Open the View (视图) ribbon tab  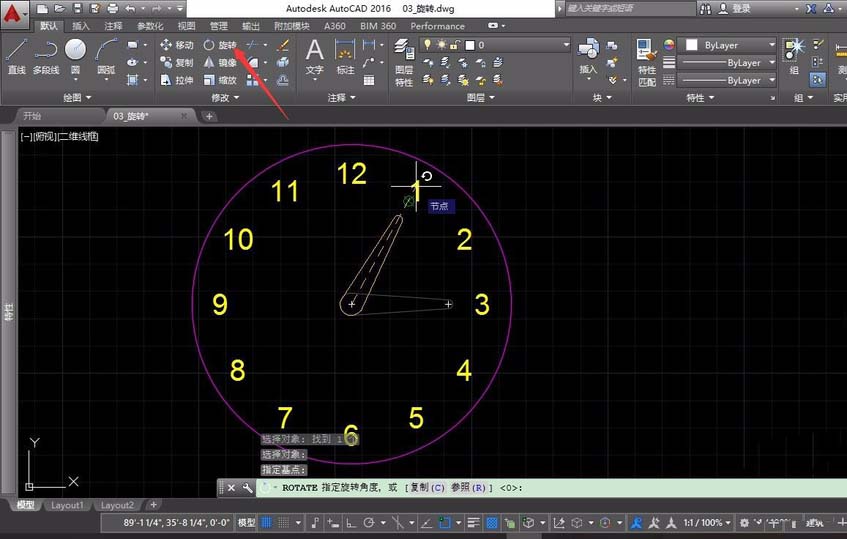pyautogui.click(x=186, y=26)
